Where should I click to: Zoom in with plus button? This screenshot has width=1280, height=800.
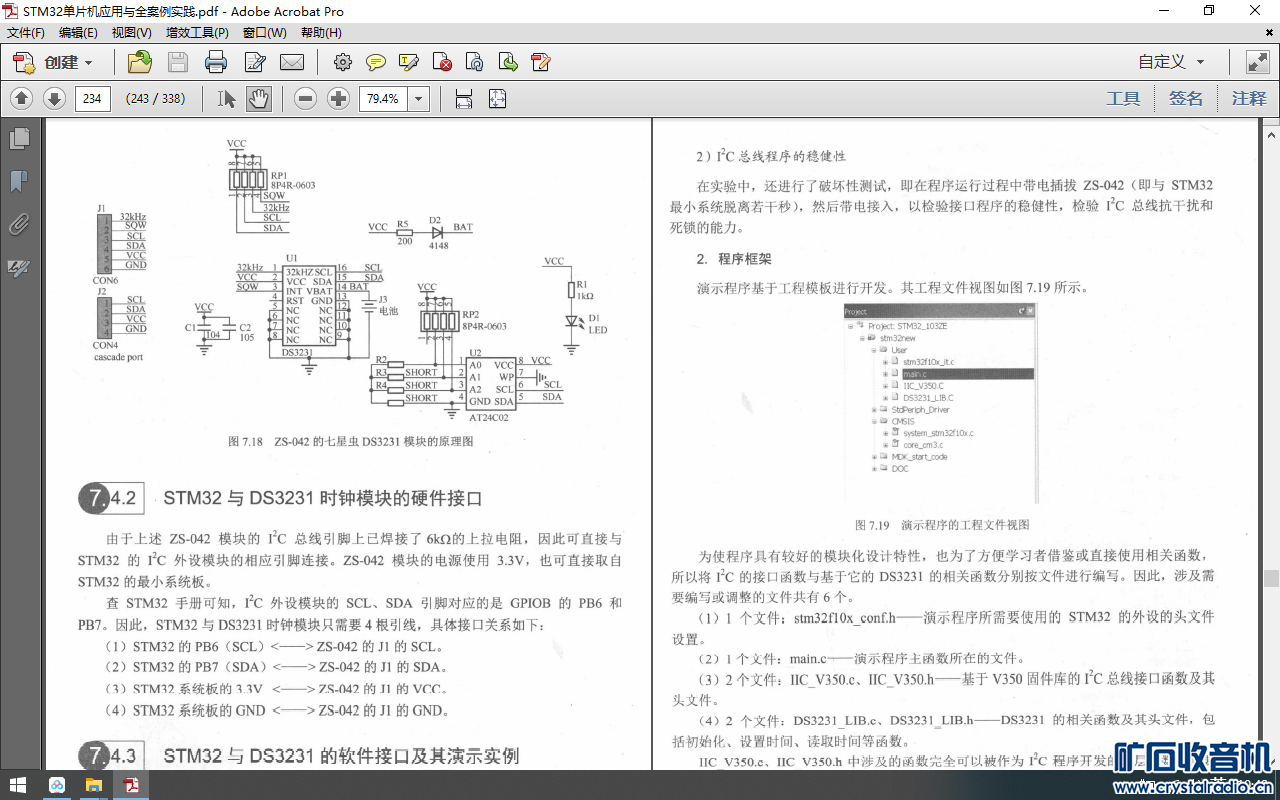coord(339,99)
